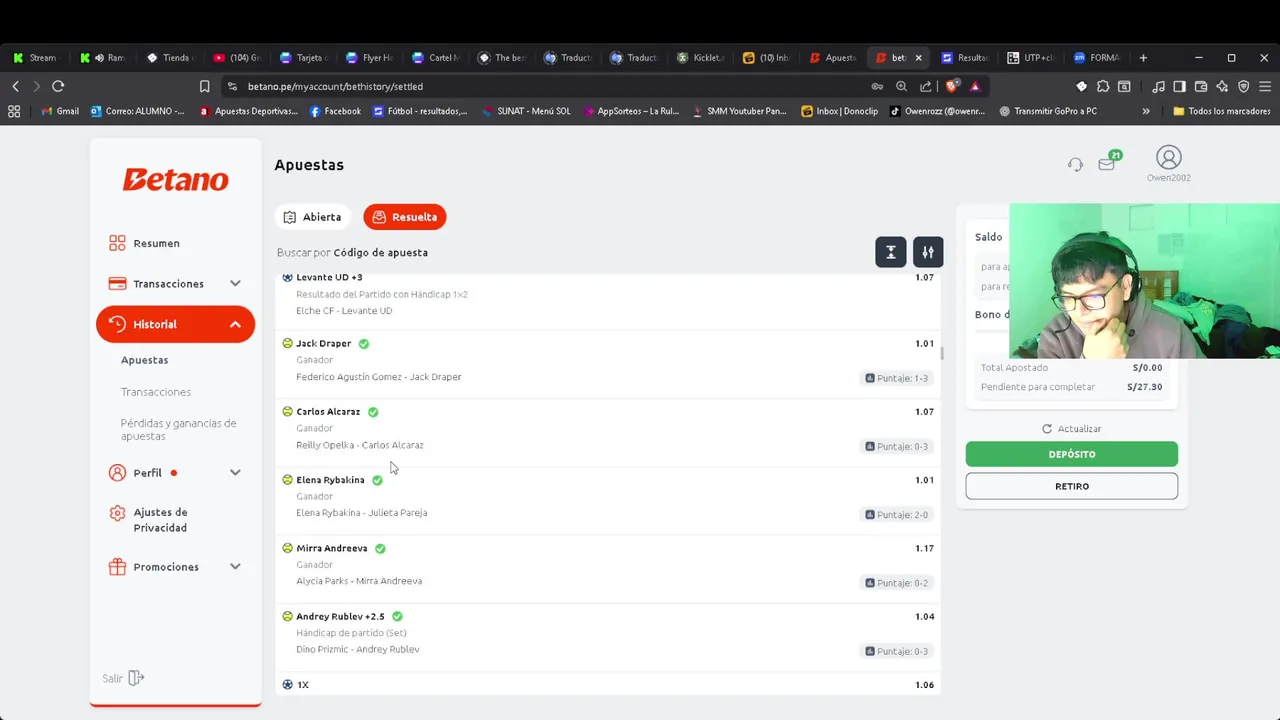1280x720 pixels.
Task: Switch to the Tarjeta browser tab
Action: [x=303, y=58]
